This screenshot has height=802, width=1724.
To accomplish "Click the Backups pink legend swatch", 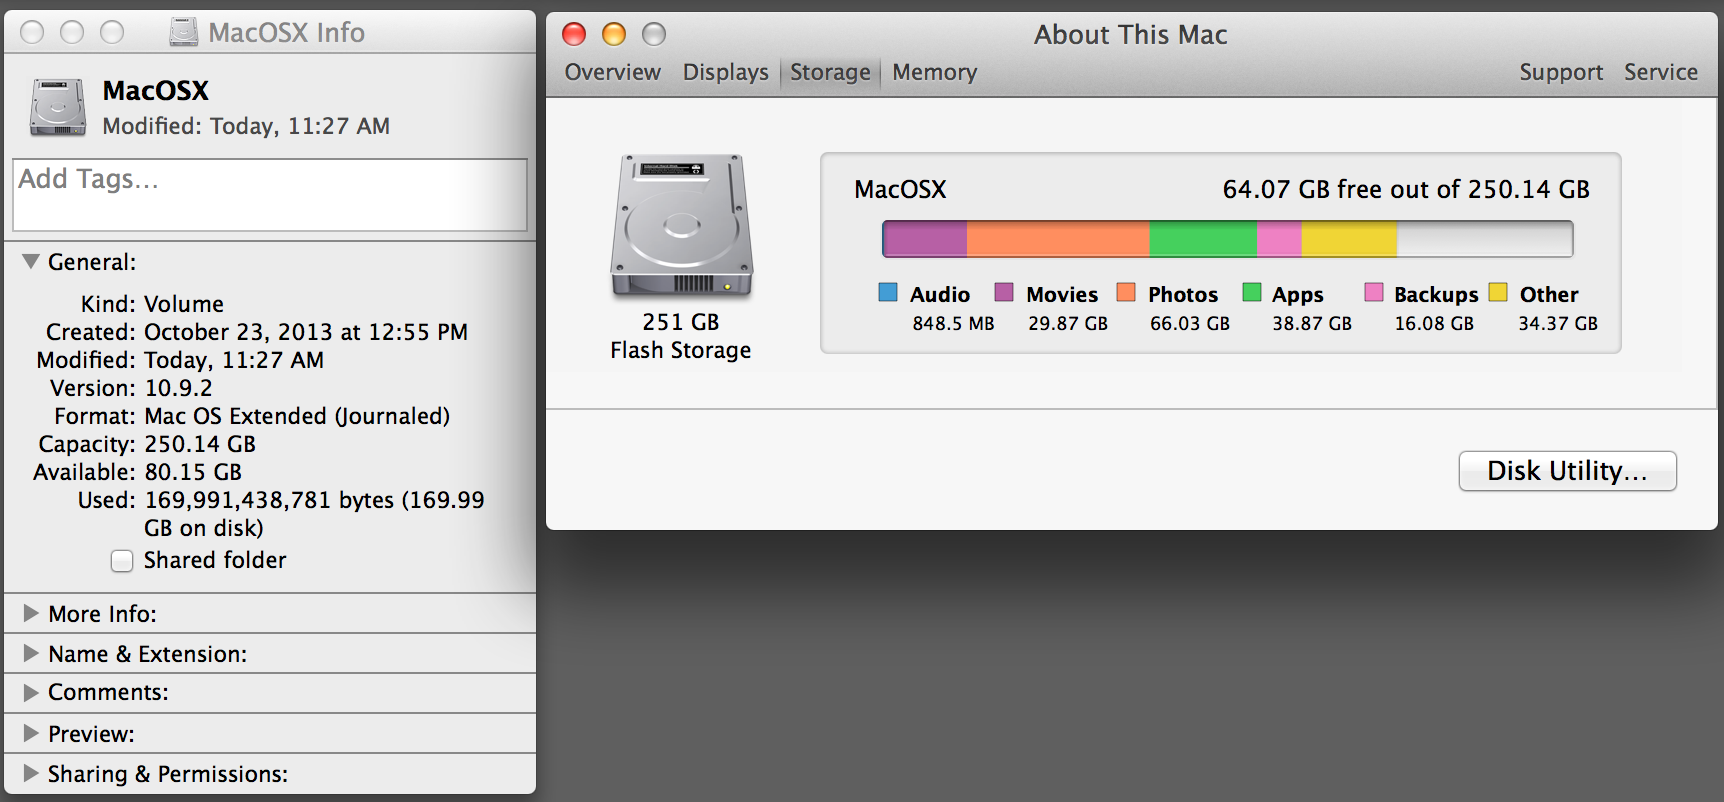I will tap(1374, 292).
